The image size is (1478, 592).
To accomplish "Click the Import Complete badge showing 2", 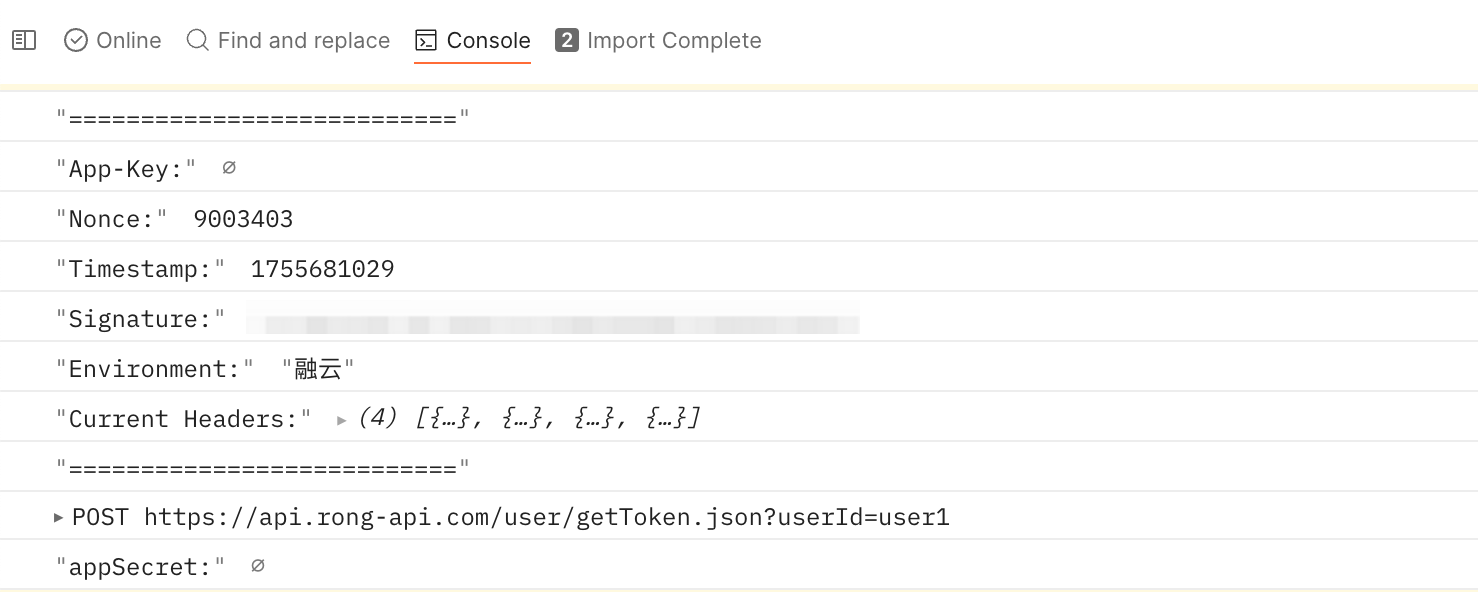I will (567, 40).
